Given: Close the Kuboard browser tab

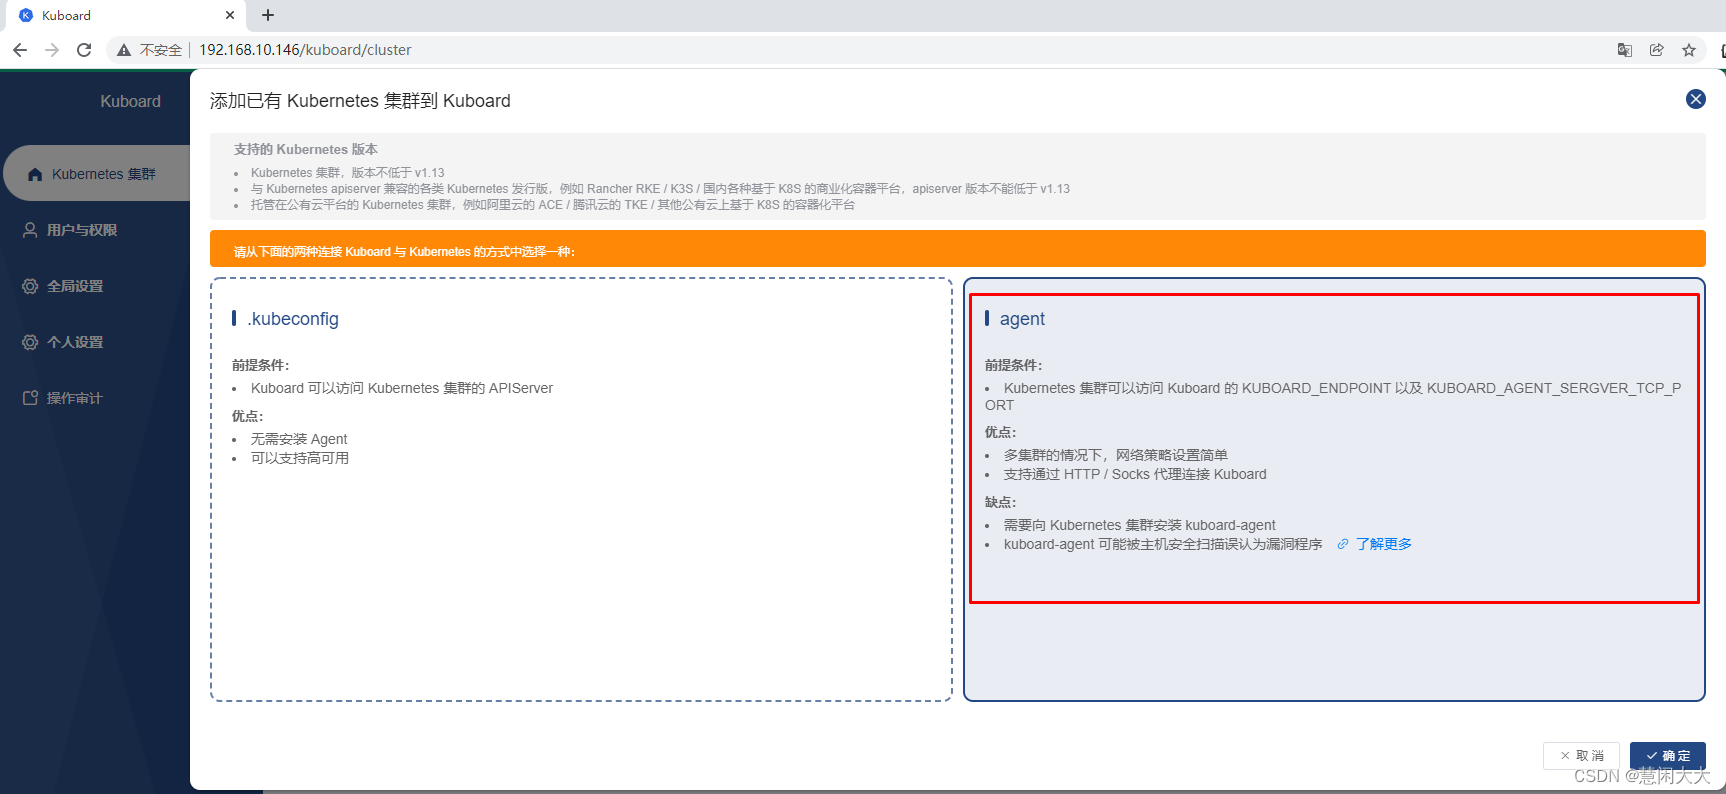Looking at the screenshot, I should coord(230,15).
